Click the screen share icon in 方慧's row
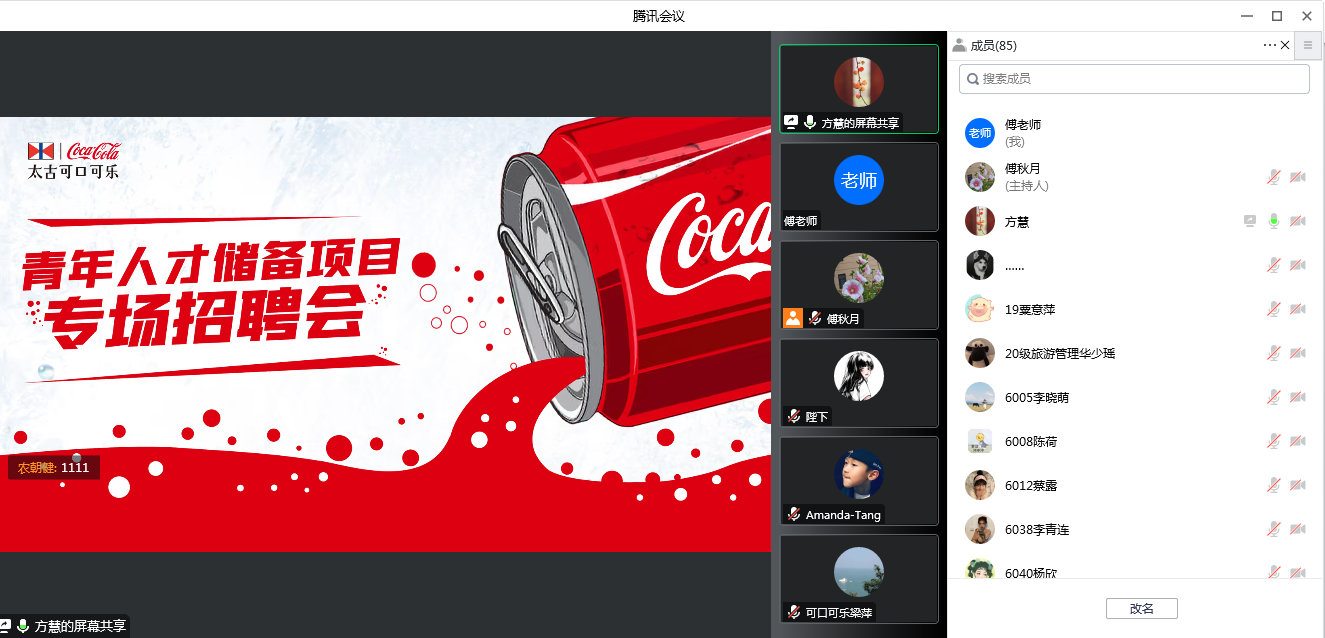 point(1249,221)
